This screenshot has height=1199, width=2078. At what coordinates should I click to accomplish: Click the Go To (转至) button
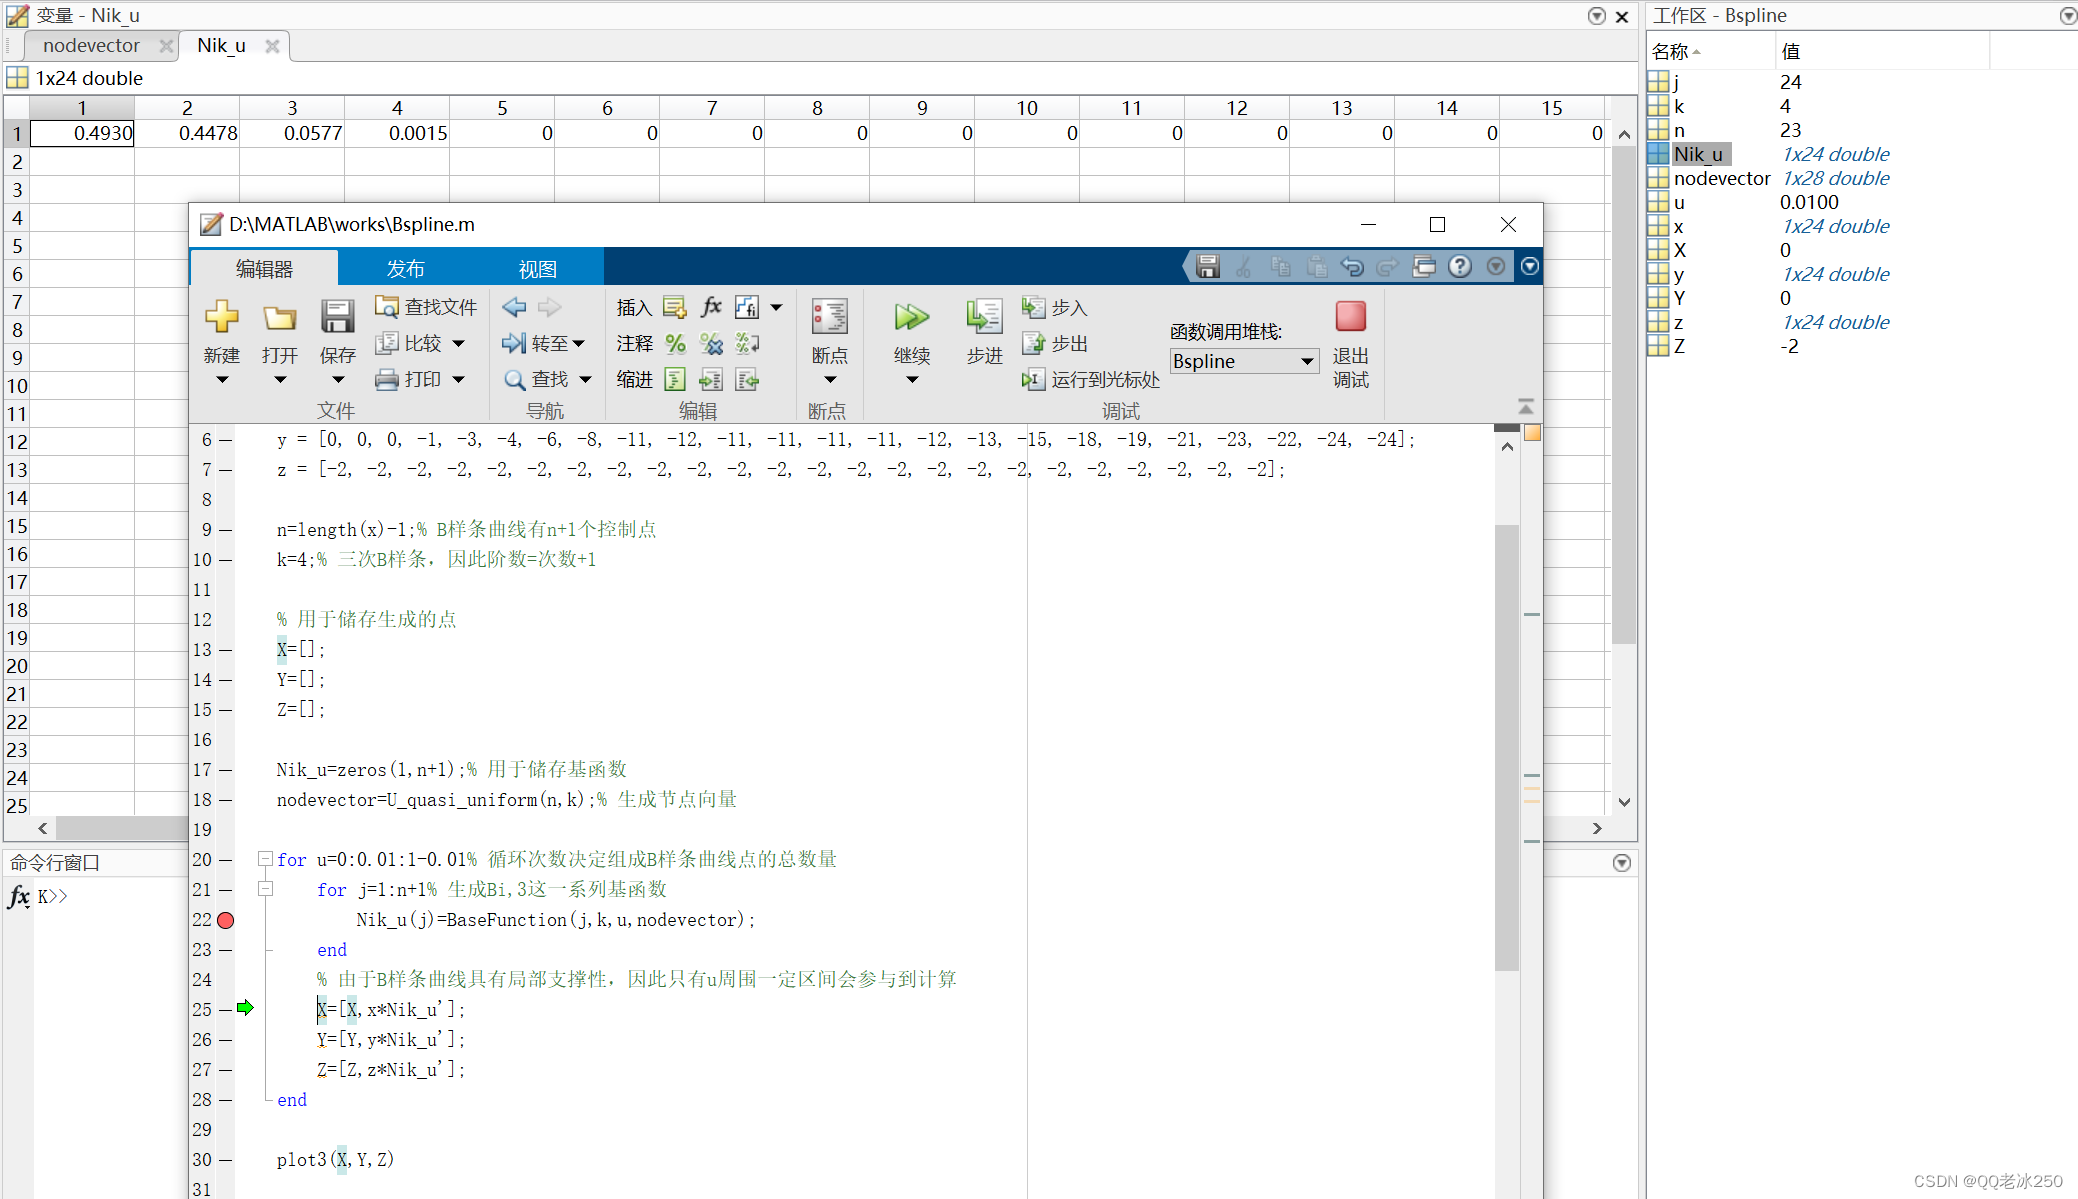click(x=543, y=343)
